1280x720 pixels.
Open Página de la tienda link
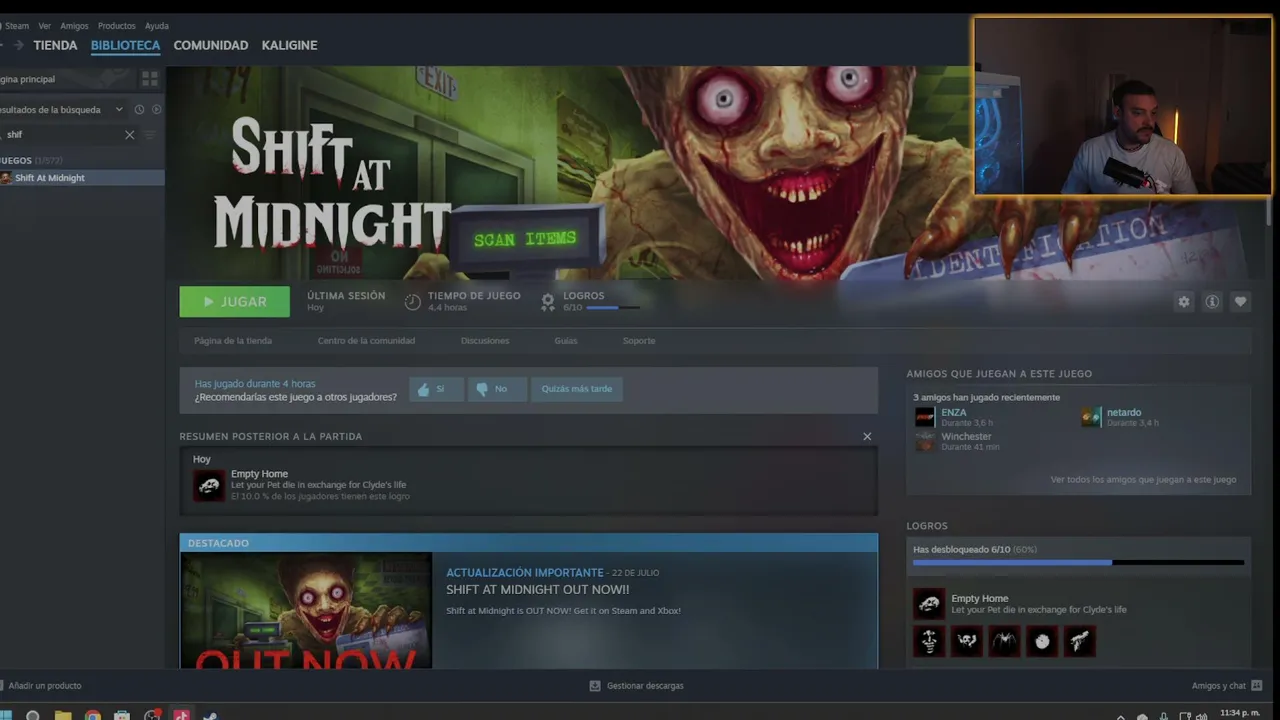point(233,341)
